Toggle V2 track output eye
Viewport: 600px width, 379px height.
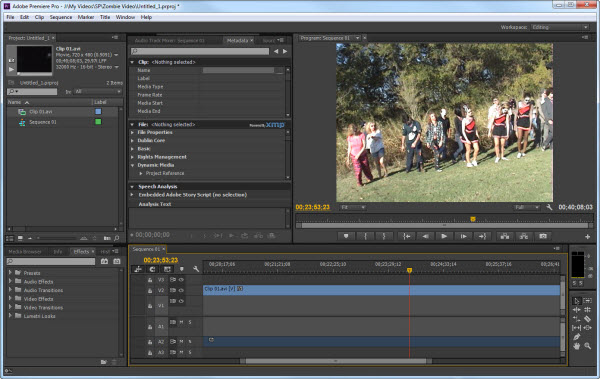tap(181, 291)
